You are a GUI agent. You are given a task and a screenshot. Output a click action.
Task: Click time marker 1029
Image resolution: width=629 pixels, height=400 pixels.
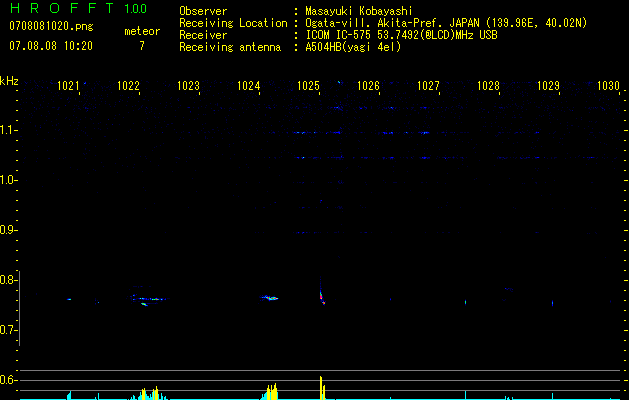point(548,86)
